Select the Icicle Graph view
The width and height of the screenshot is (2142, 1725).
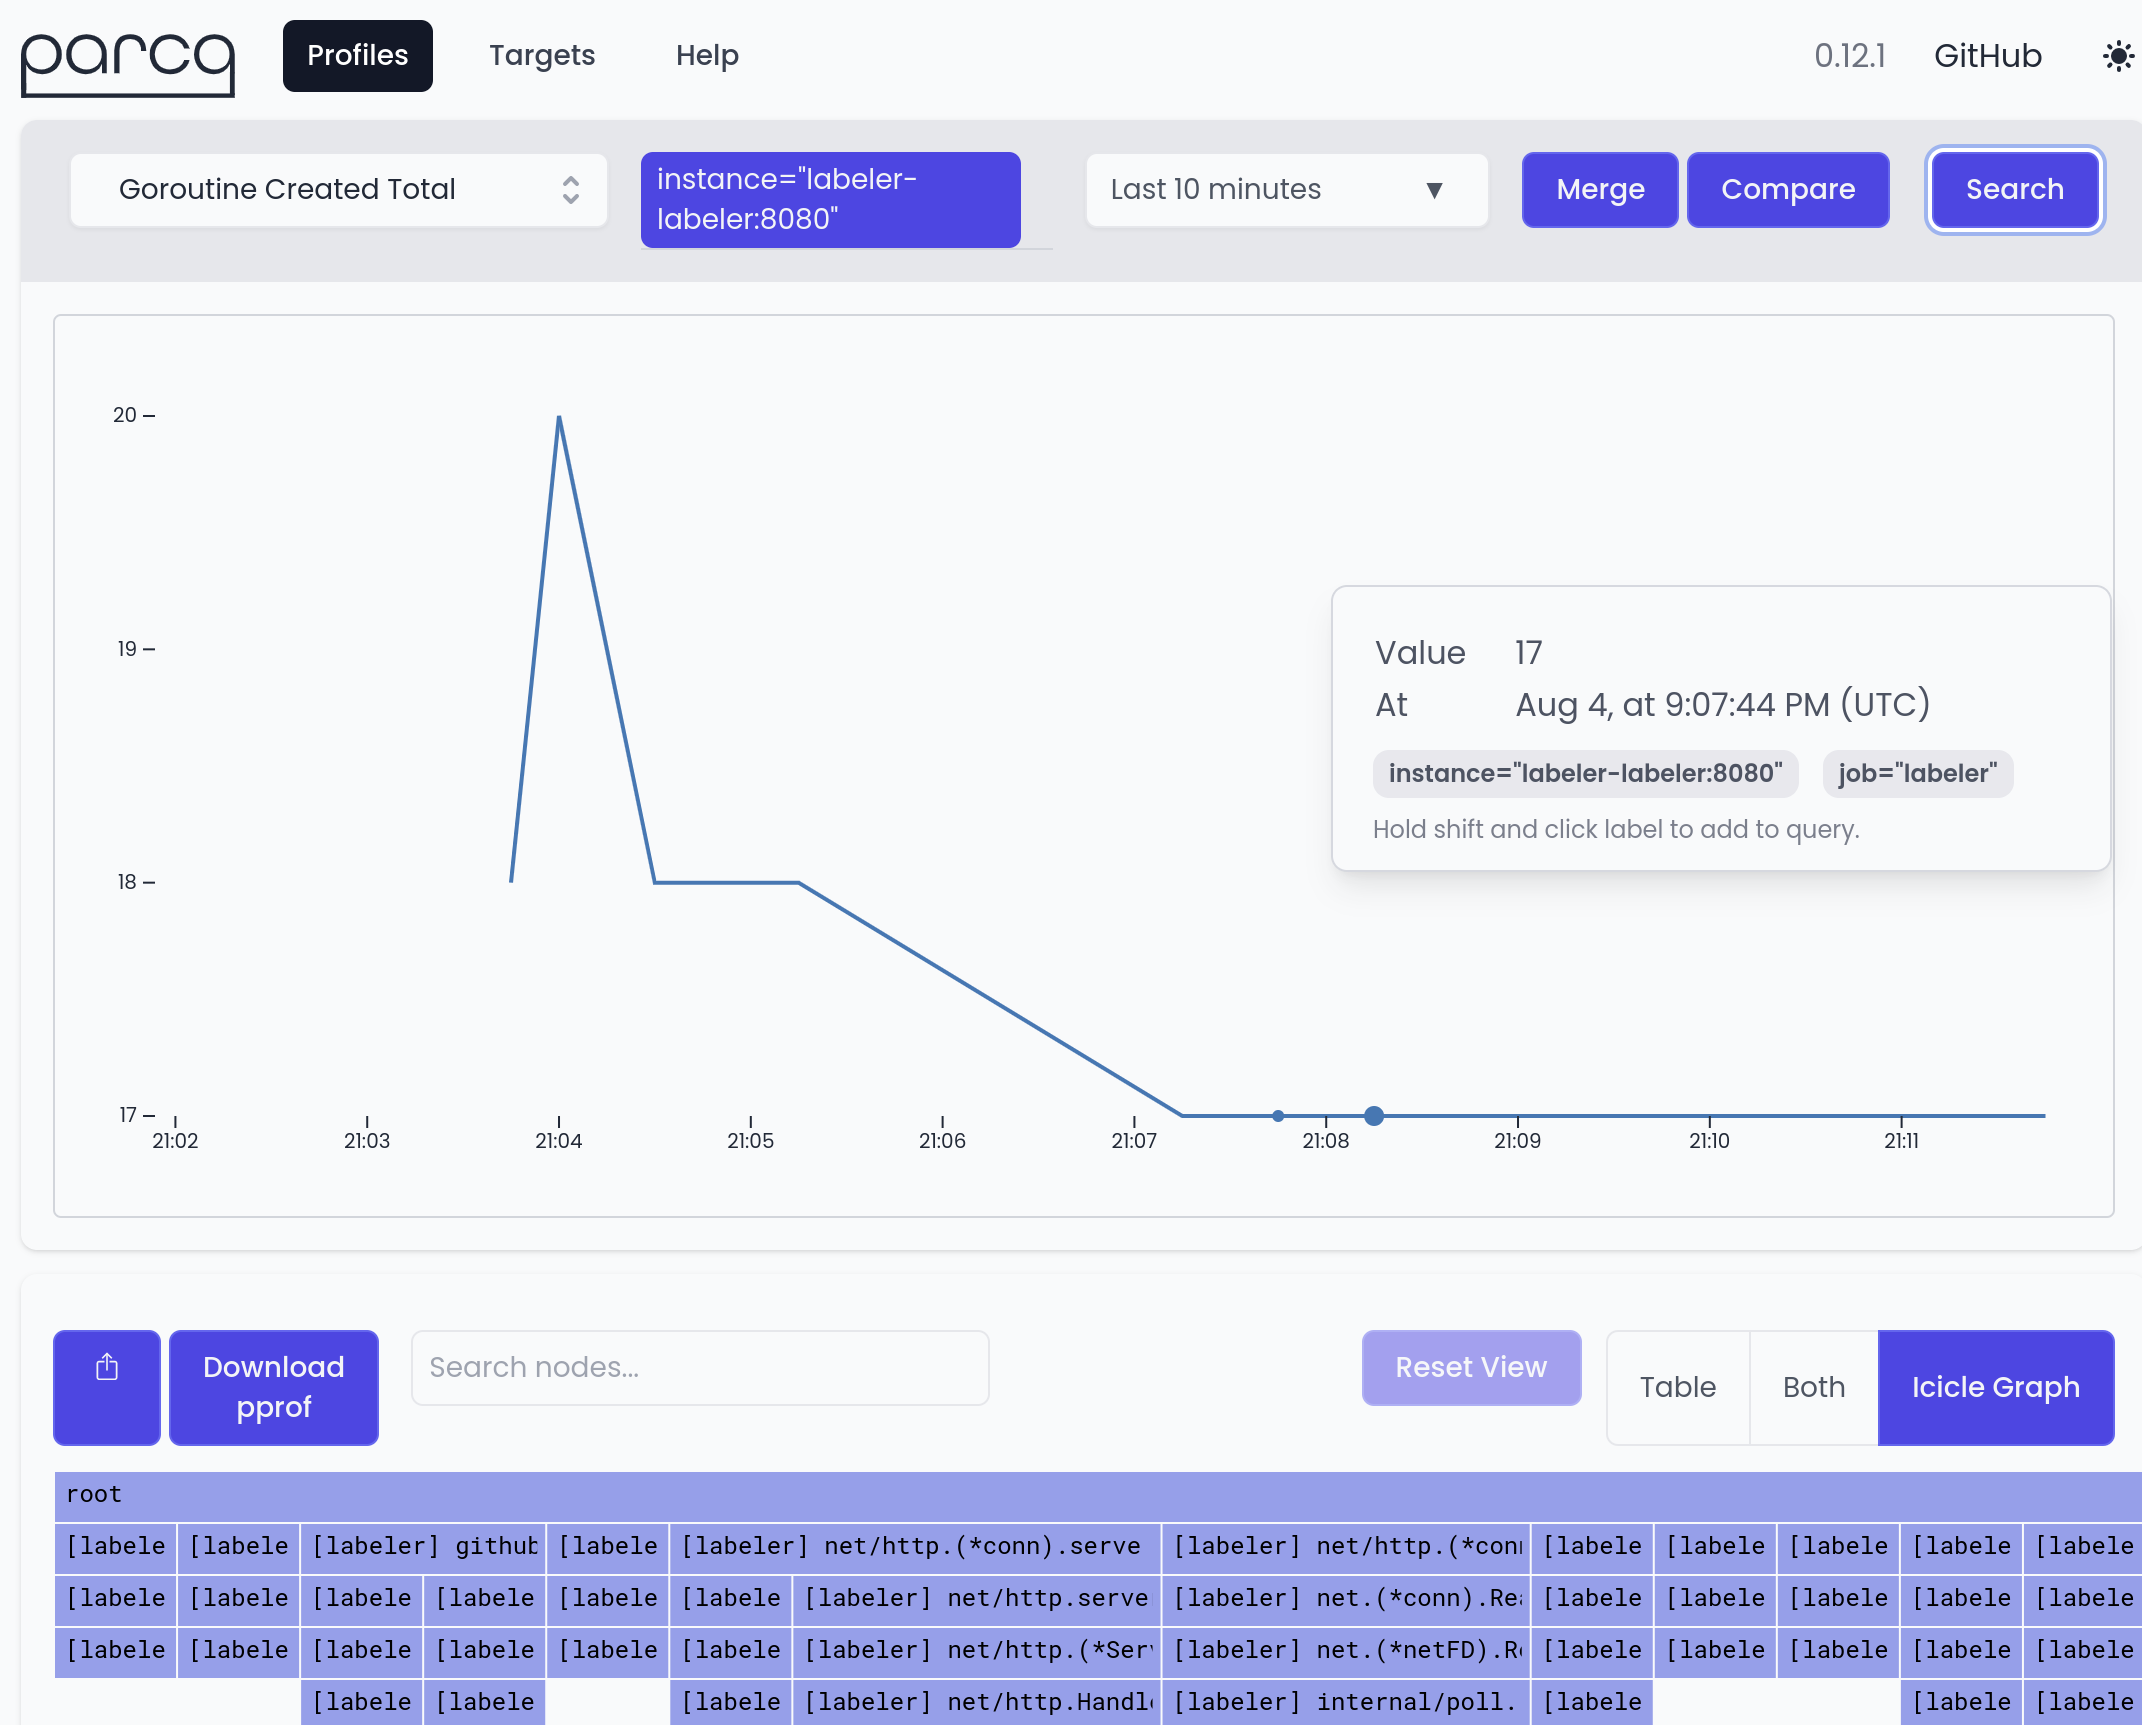(x=1995, y=1387)
